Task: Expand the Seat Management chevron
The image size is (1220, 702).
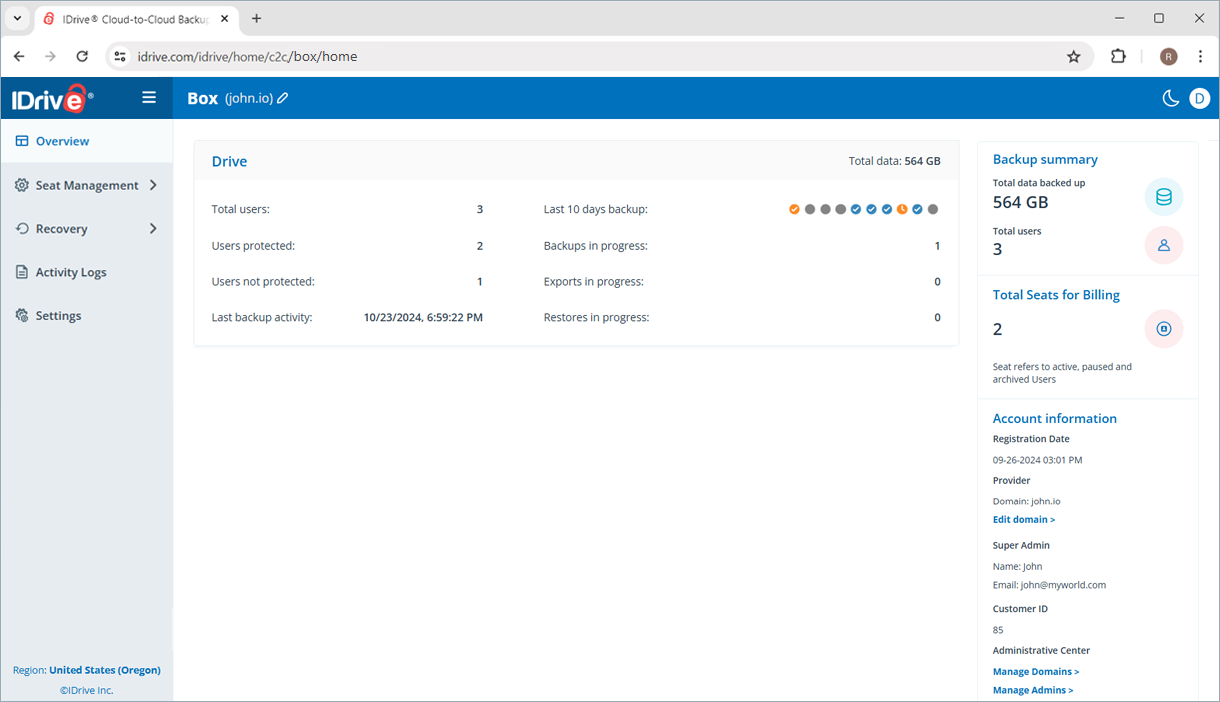Action: (153, 185)
